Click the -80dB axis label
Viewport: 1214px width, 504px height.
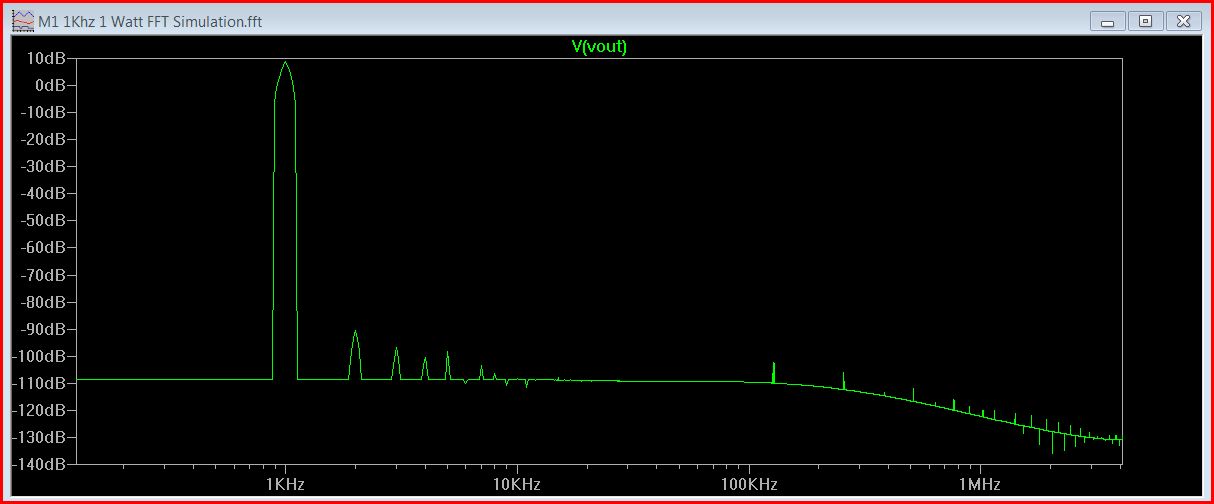[x=44, y=302]
